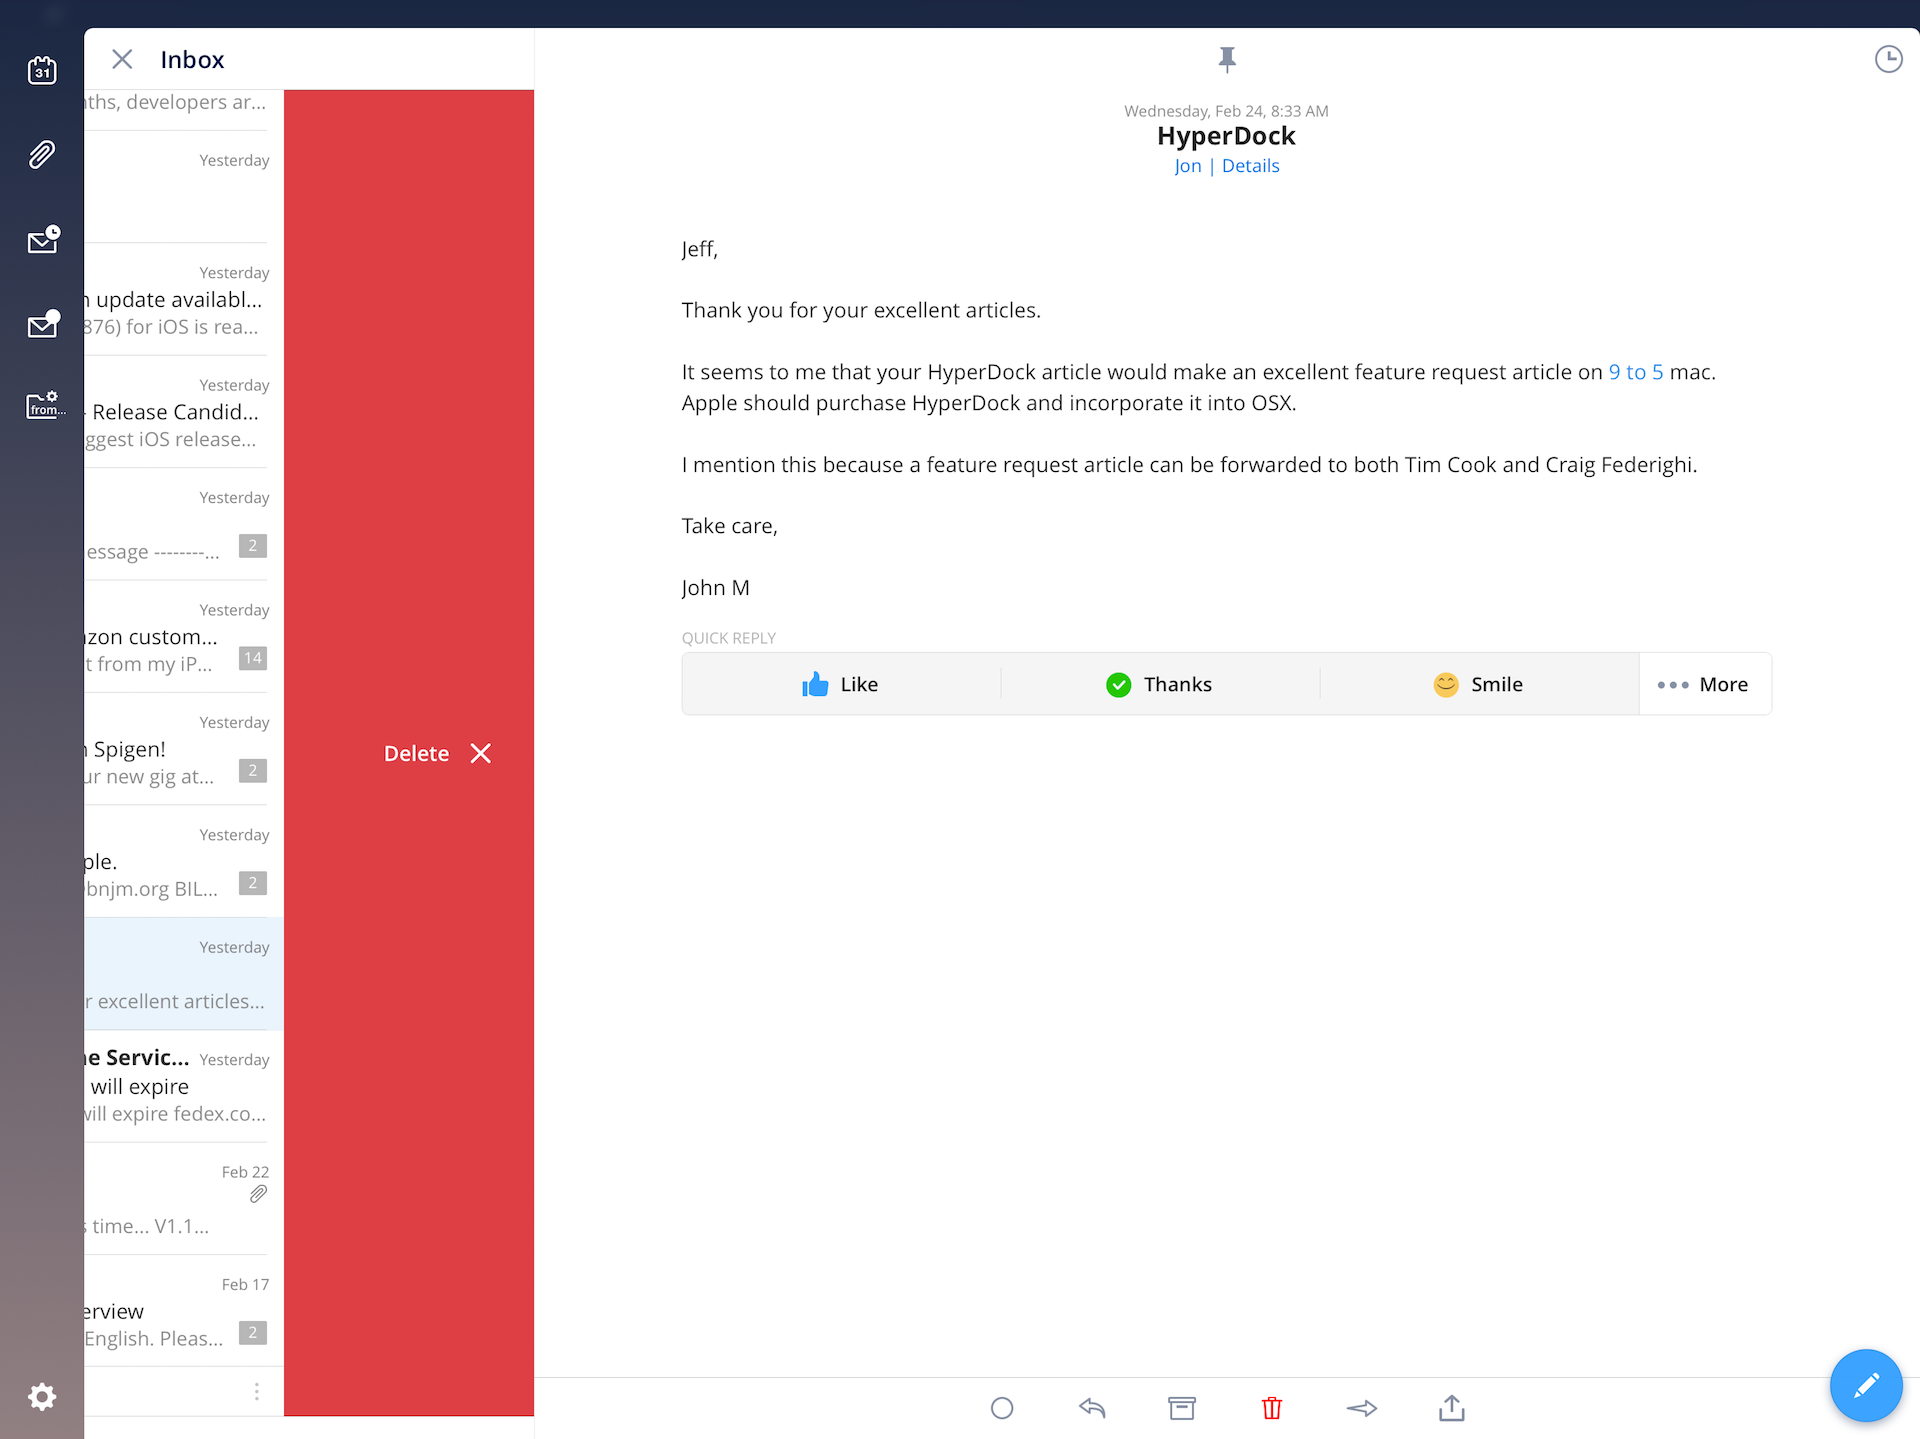The height and width of the screenshot is (1439, 1920).
Task: Open the unread mail folder icon
Action: click(43, 324)
